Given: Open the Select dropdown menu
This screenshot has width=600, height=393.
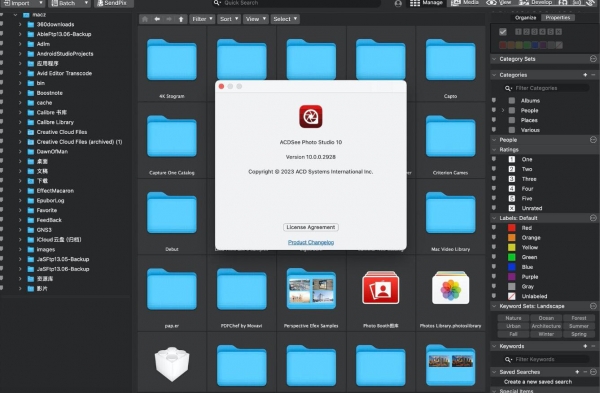Looking at the screenshot, I should [285, 19].
